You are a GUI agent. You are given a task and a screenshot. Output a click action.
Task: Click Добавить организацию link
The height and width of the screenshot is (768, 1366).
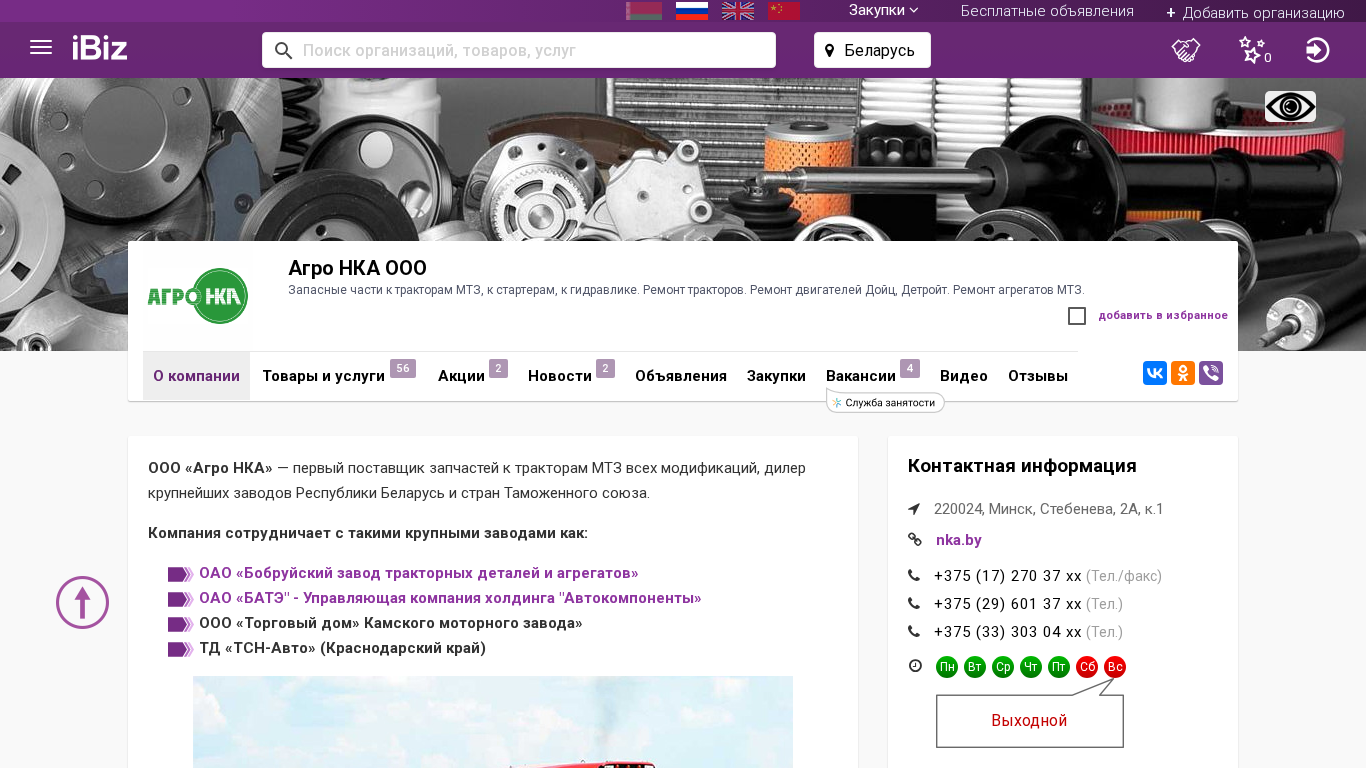pos(1255,13)
